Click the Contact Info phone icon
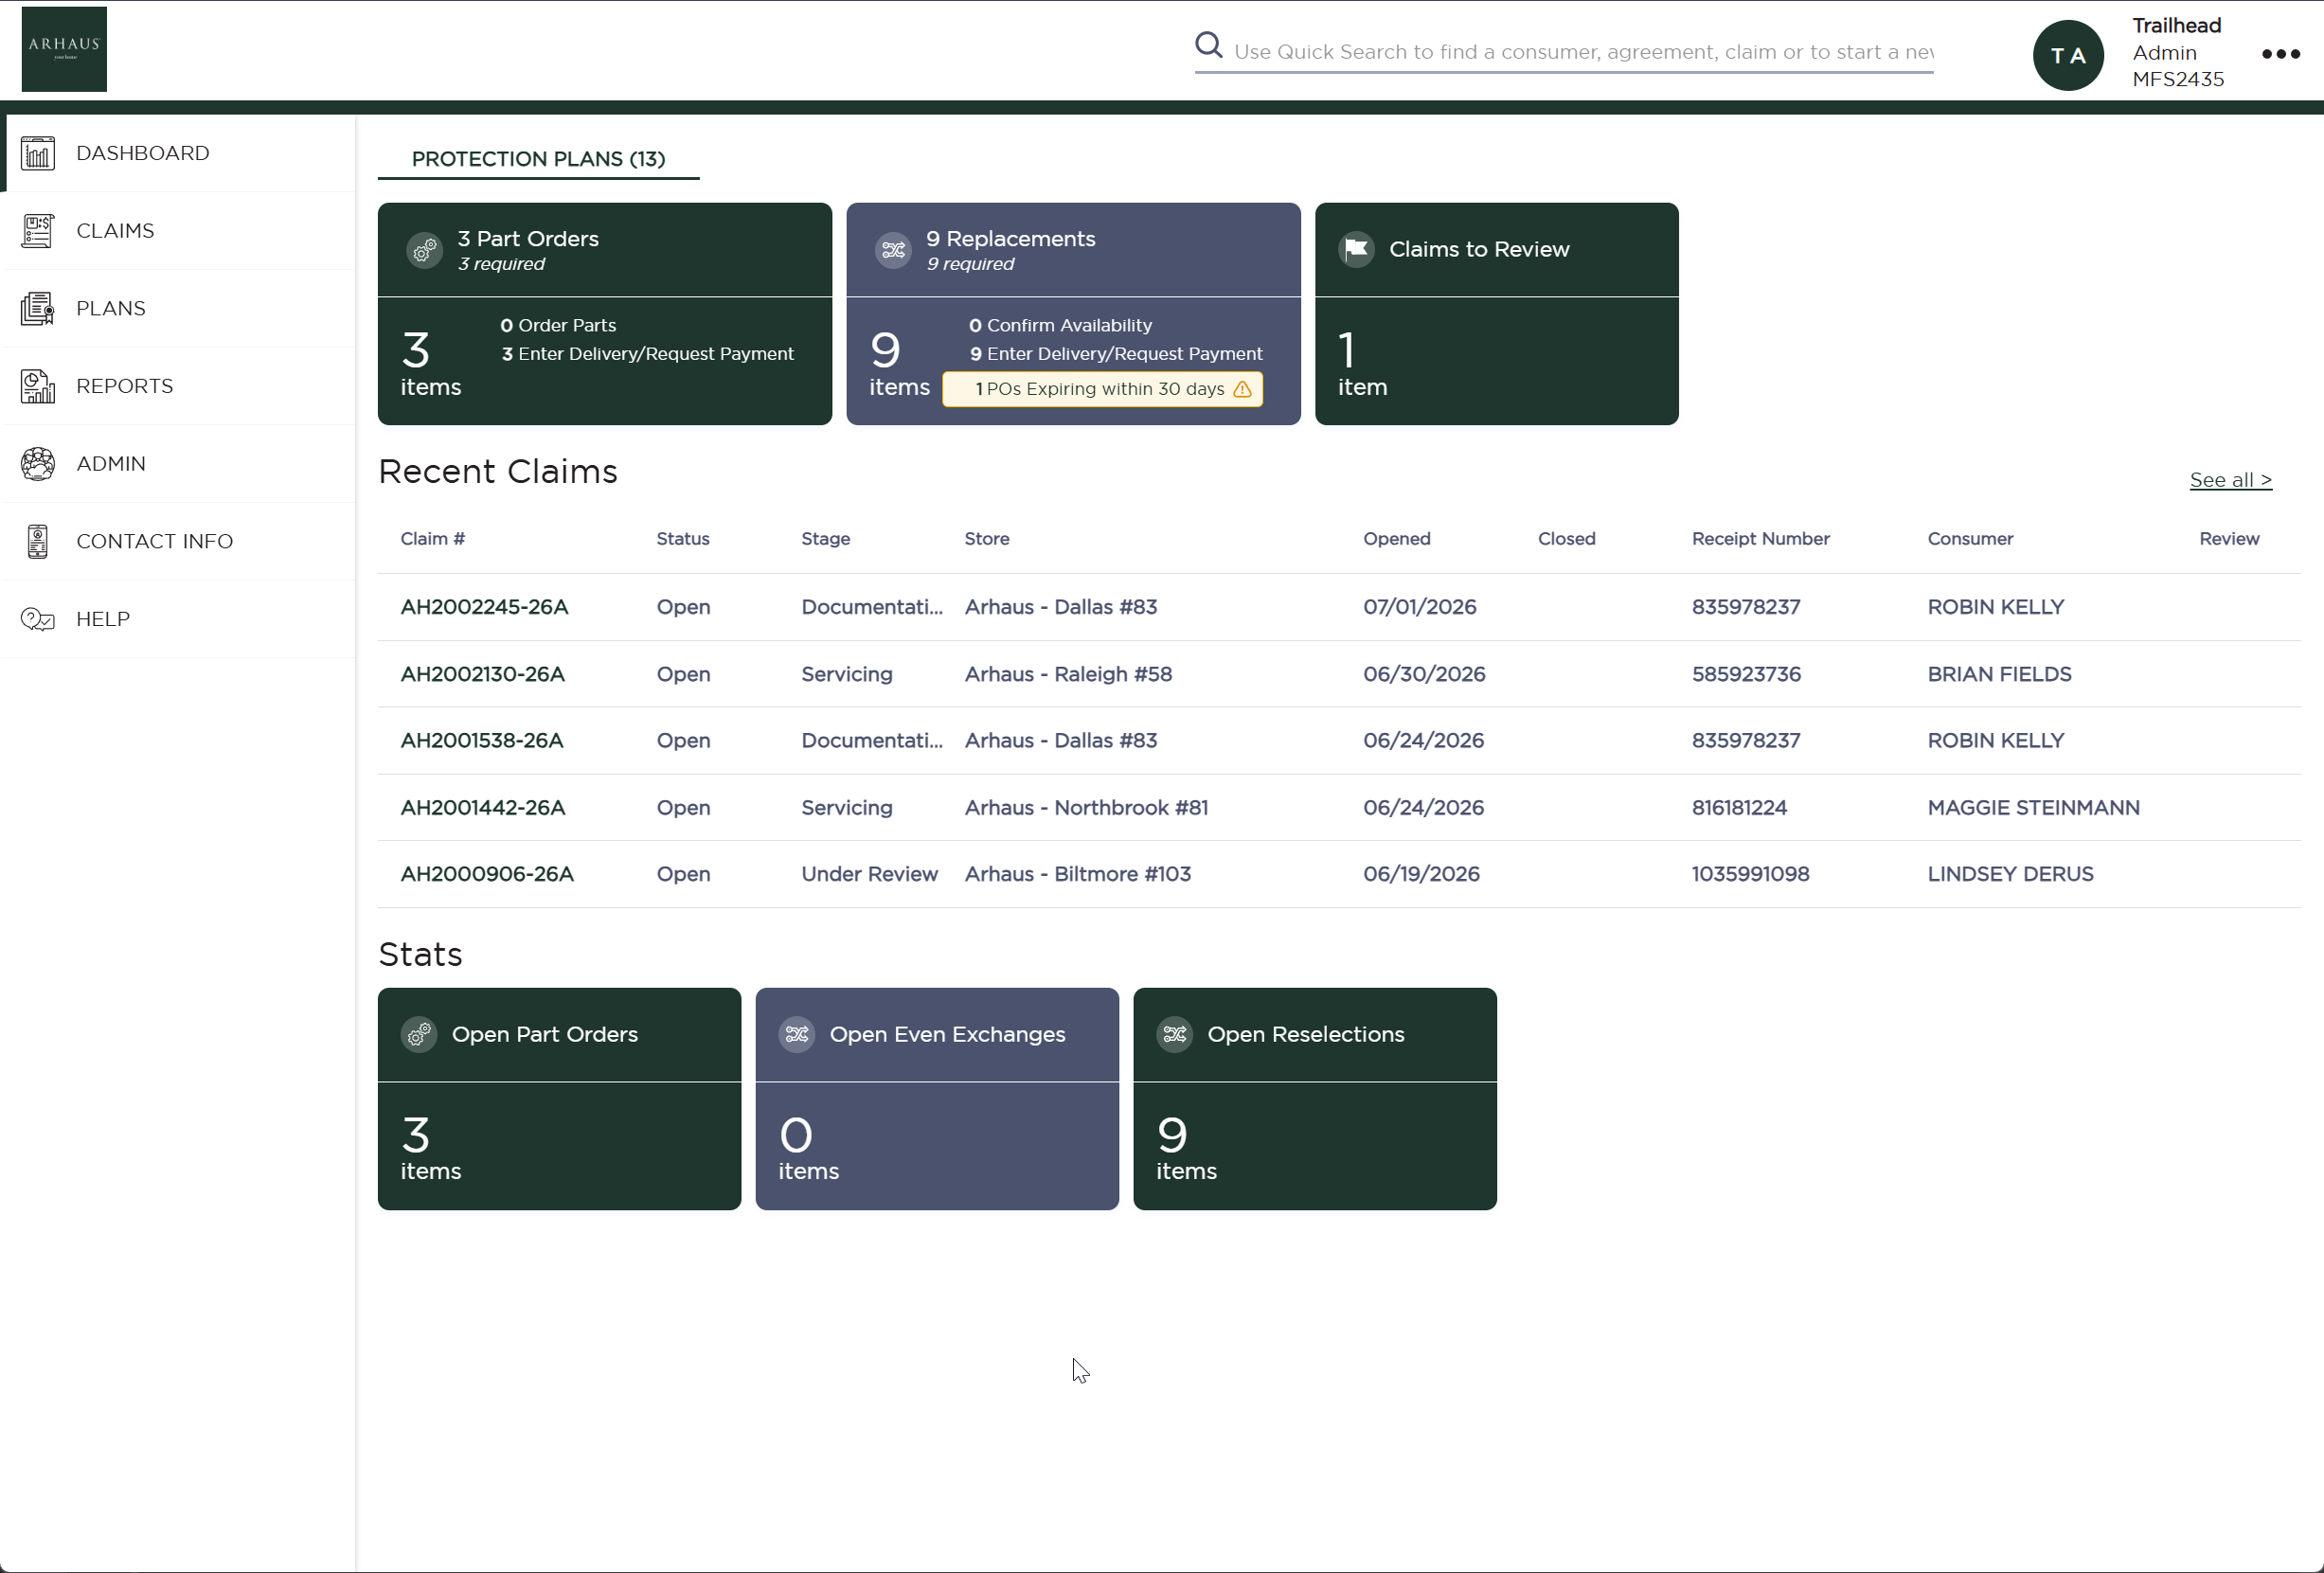Screen dimensions: 2324x1573 click(x=38, y=542)
